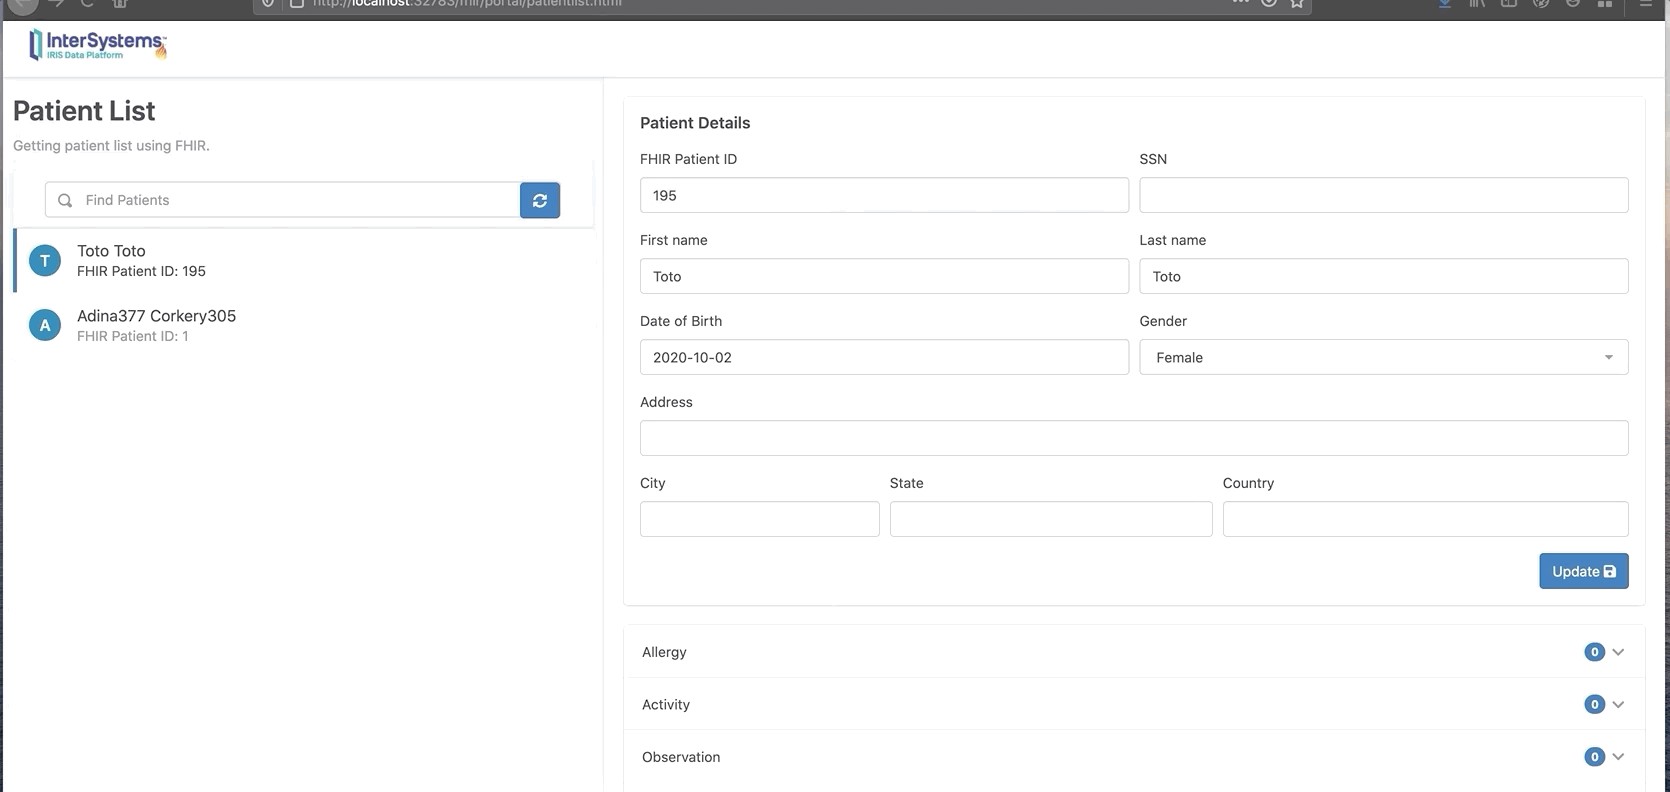Click the Patient List heading
1670x792 pixels.
[84, 111]
